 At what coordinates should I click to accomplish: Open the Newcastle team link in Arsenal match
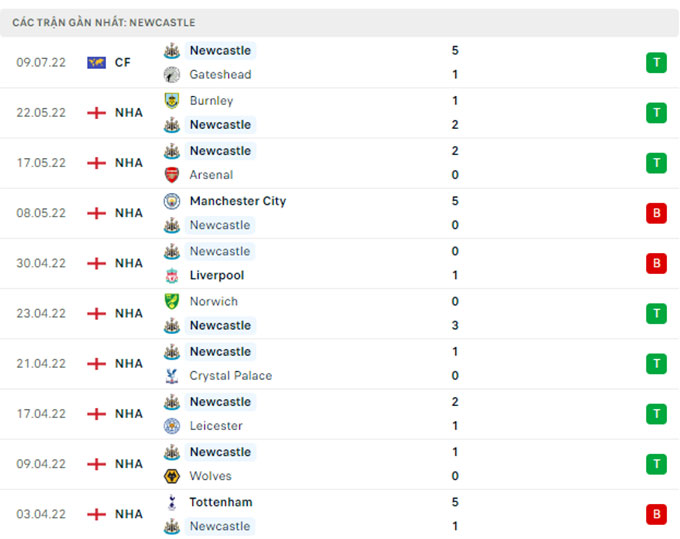pos(220,151)
